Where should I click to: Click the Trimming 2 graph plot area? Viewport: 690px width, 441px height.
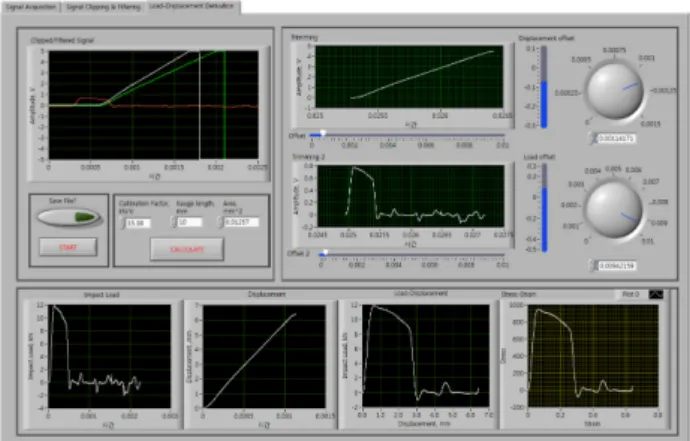tap(411, 196)
